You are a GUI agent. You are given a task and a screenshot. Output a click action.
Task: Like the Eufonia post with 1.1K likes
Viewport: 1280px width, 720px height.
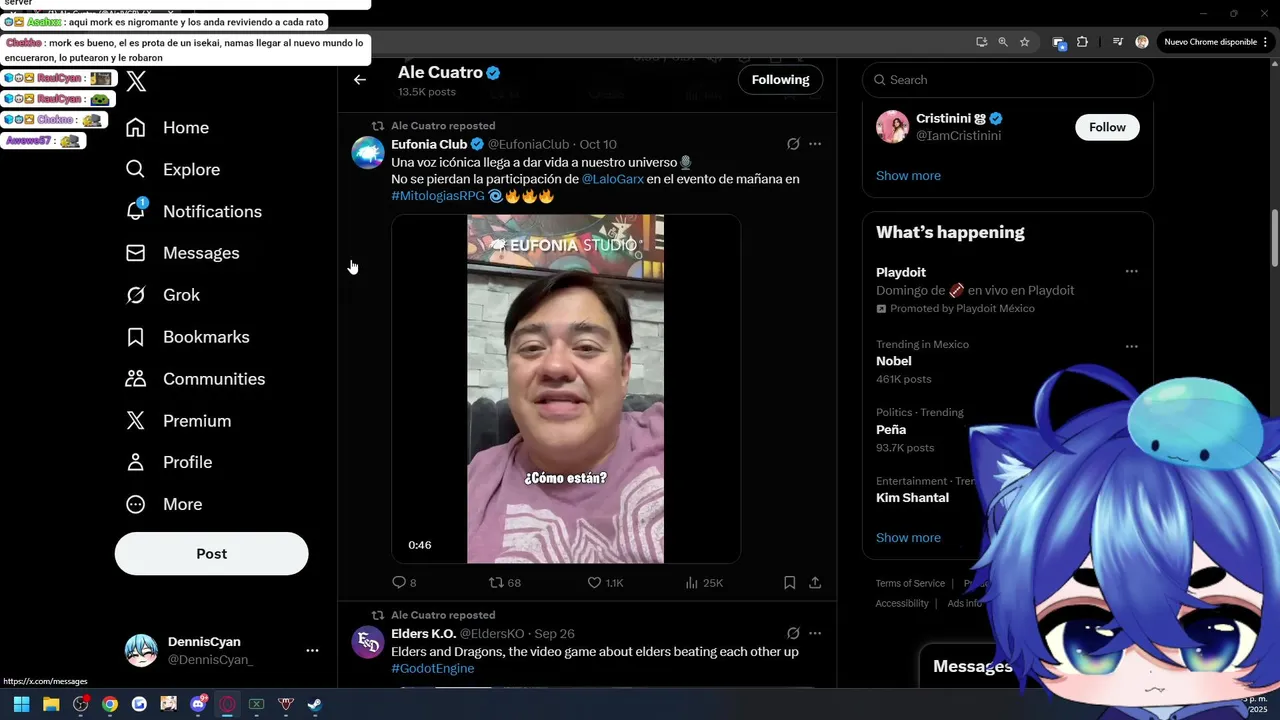coord(605,582)
